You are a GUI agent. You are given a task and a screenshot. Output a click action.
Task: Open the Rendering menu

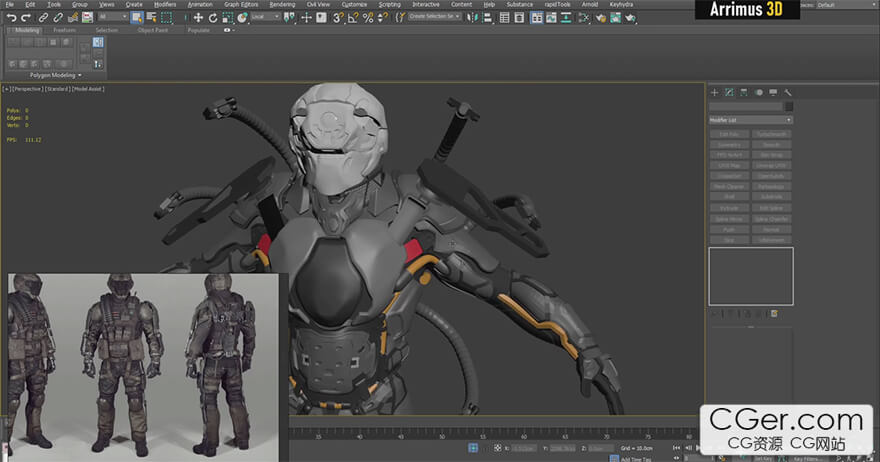point(282,4)
